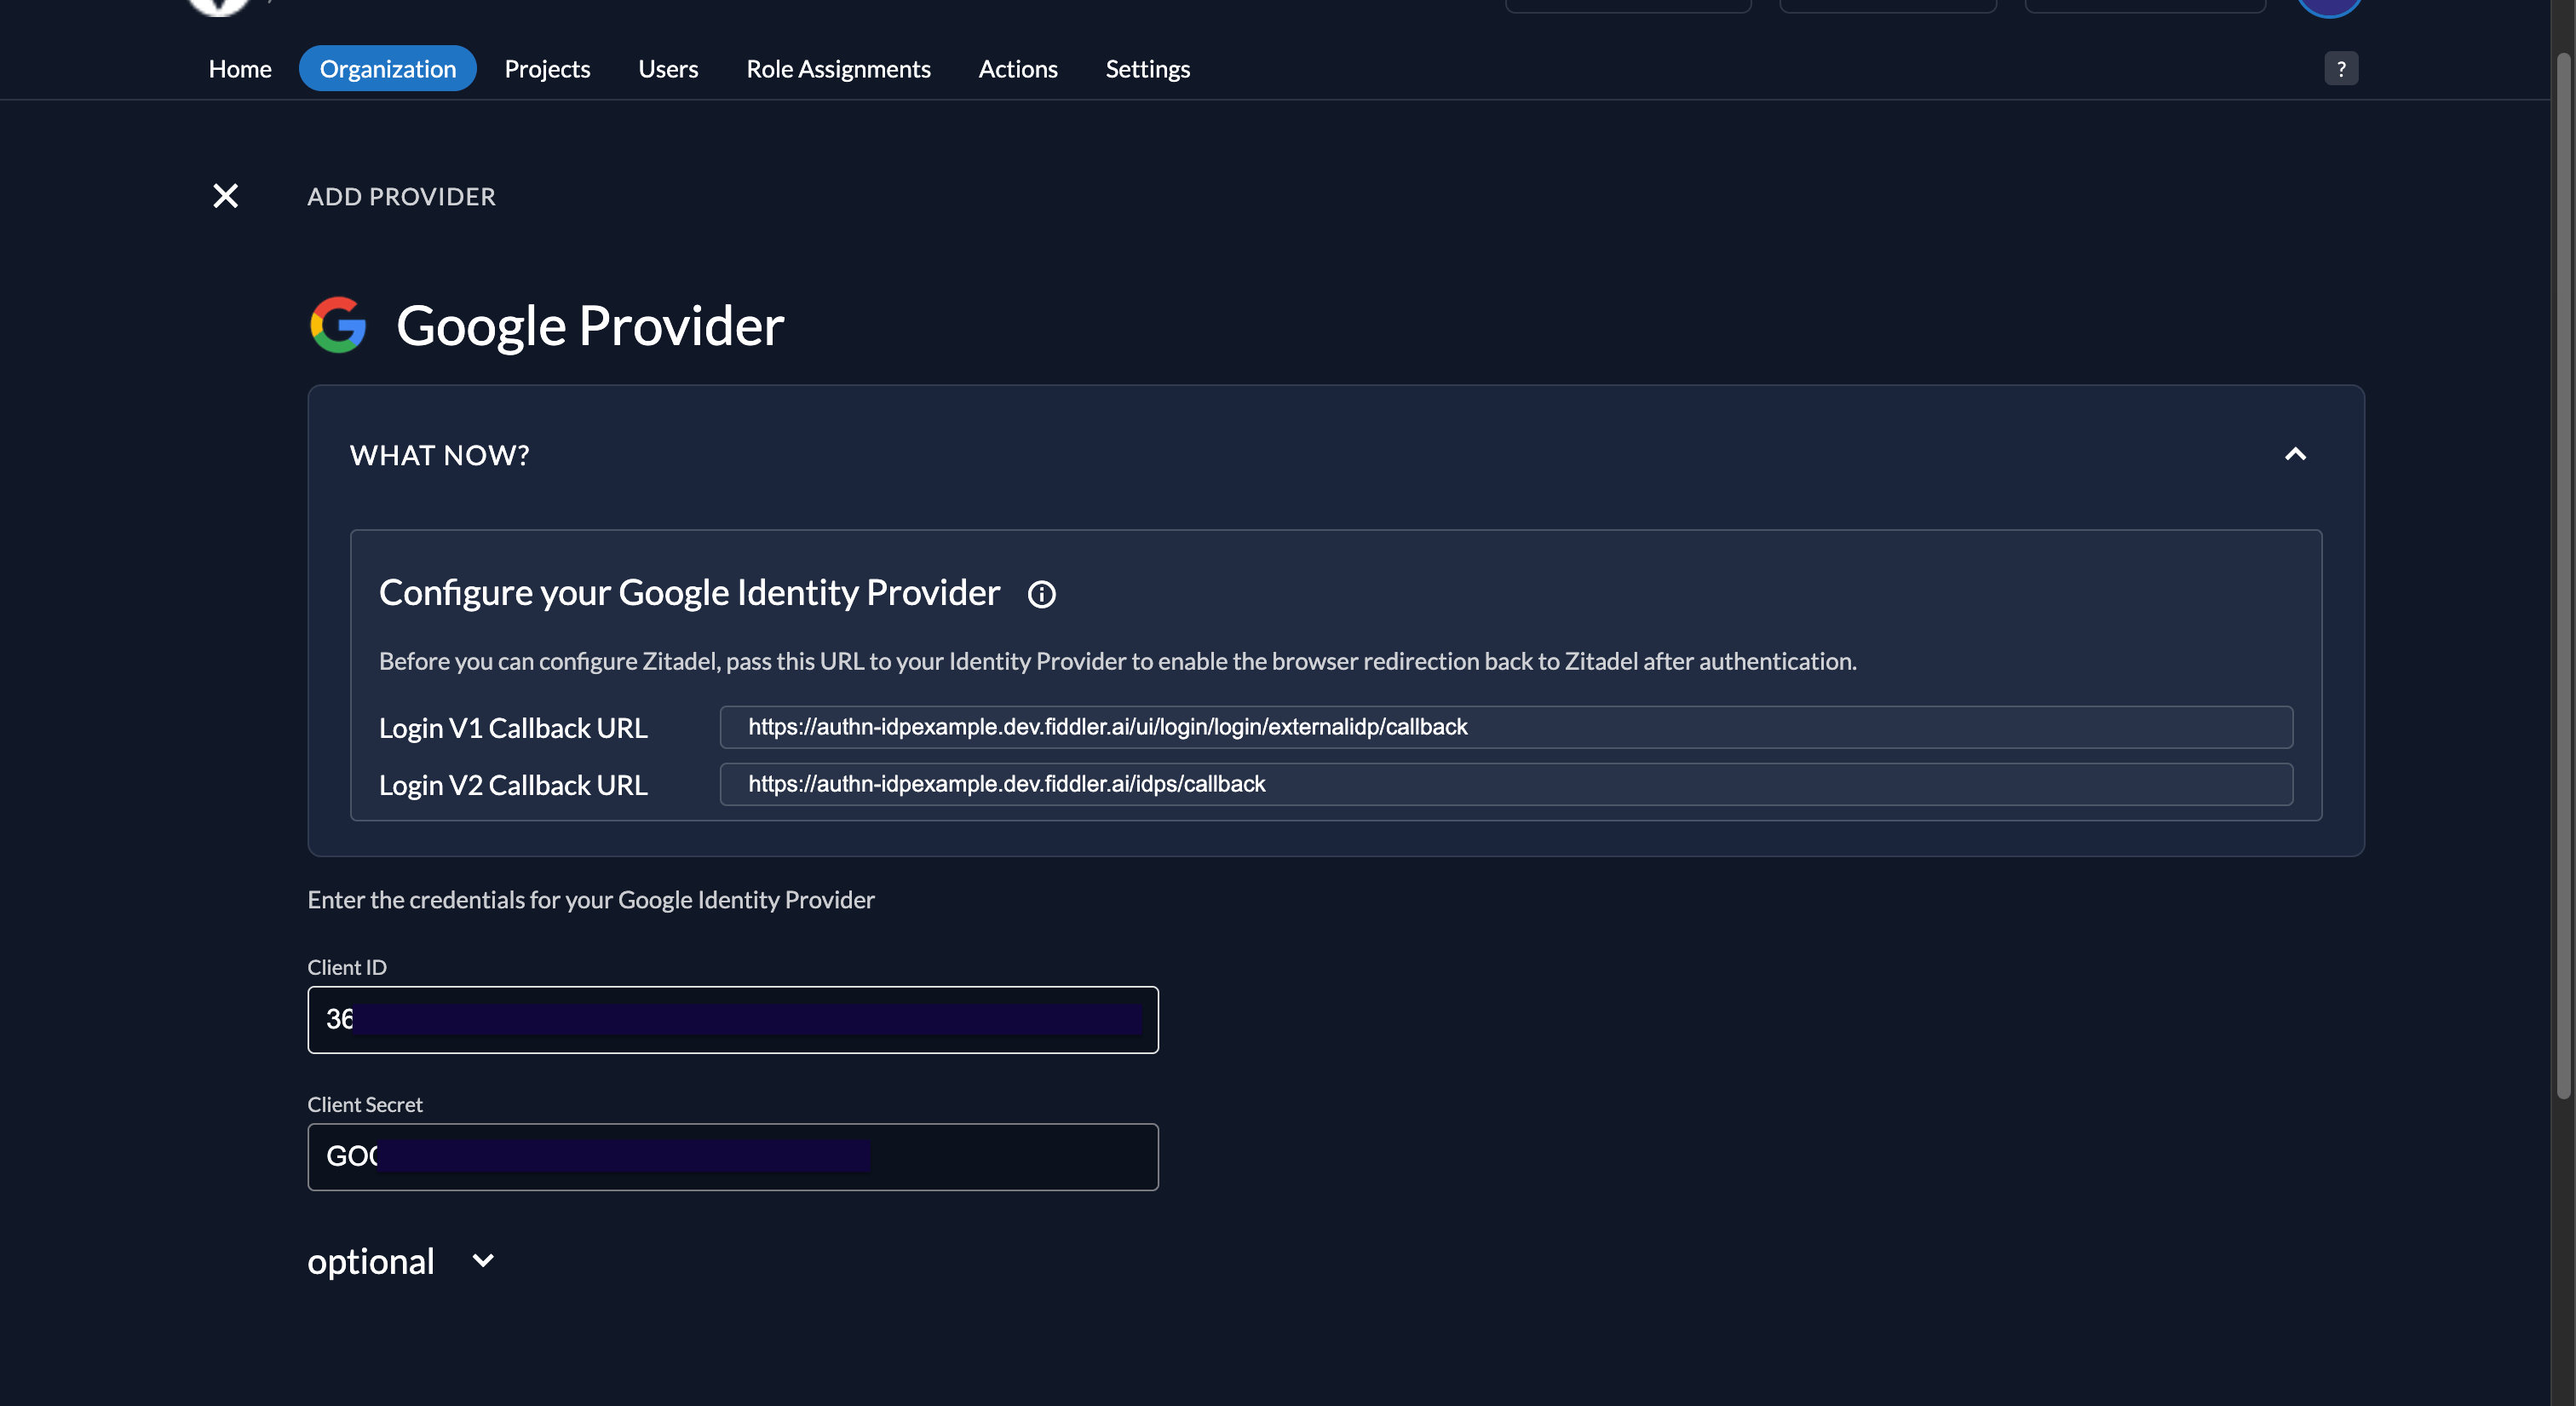Open the help question mark button
The height and width of the screenshot is (1406, 2576).
2341,69
